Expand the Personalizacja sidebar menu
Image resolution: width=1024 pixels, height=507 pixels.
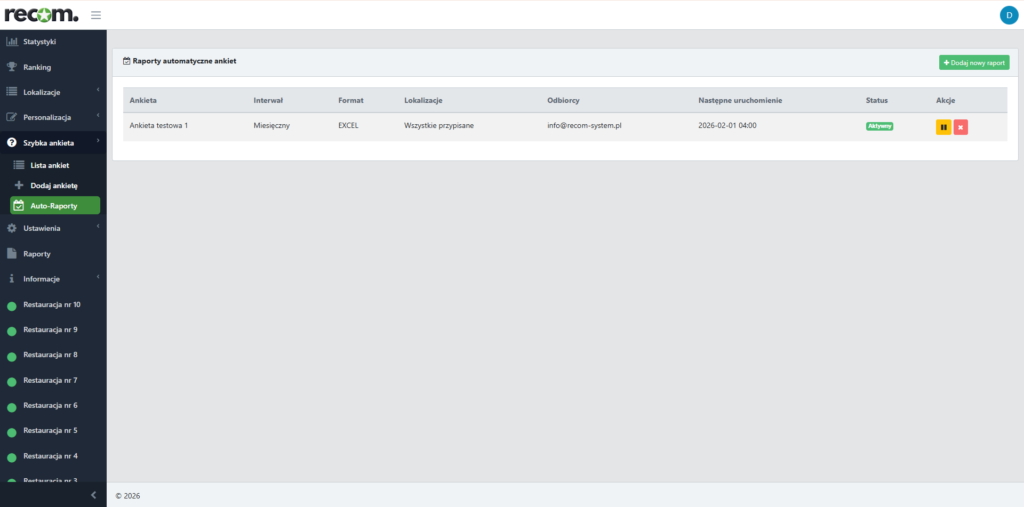pos(53,117)
